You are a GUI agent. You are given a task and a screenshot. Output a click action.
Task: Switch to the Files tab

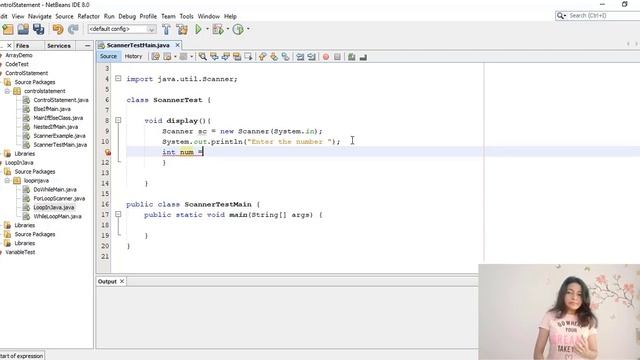[22, 46]
